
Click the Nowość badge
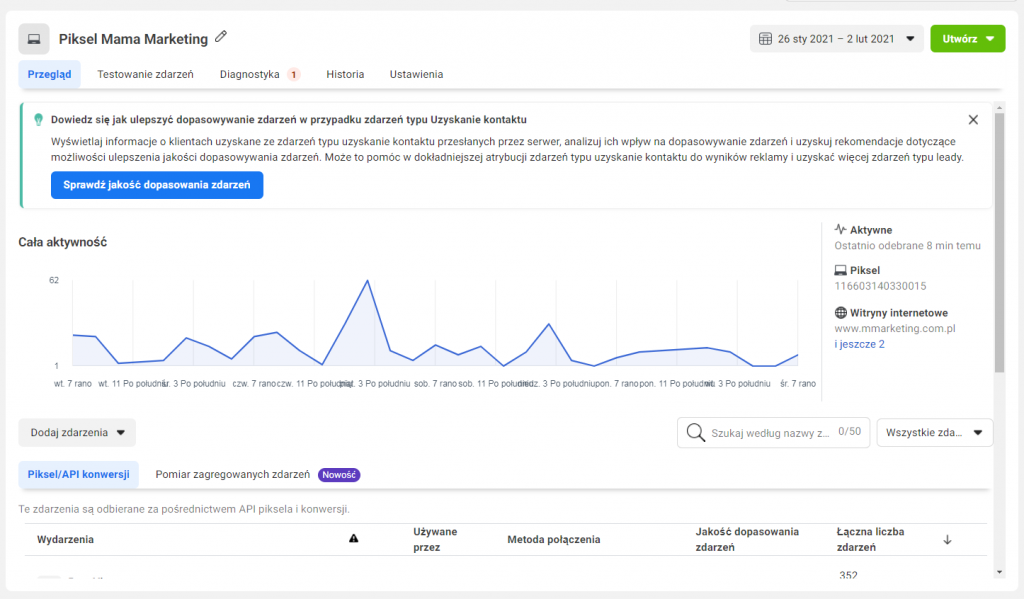tap(339, 475)
